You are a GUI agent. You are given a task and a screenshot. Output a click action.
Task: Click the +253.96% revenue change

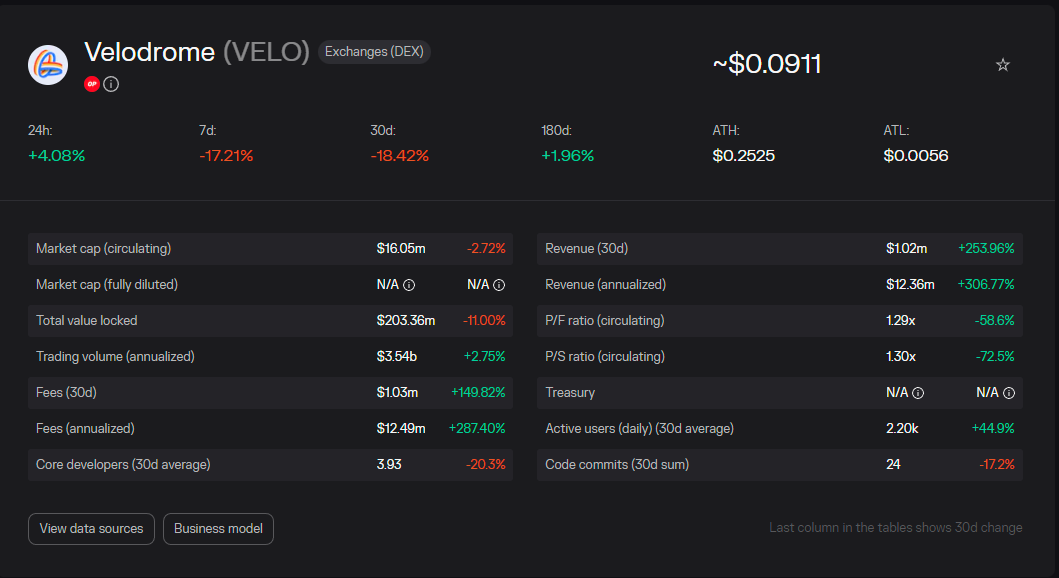pos(986,248)
